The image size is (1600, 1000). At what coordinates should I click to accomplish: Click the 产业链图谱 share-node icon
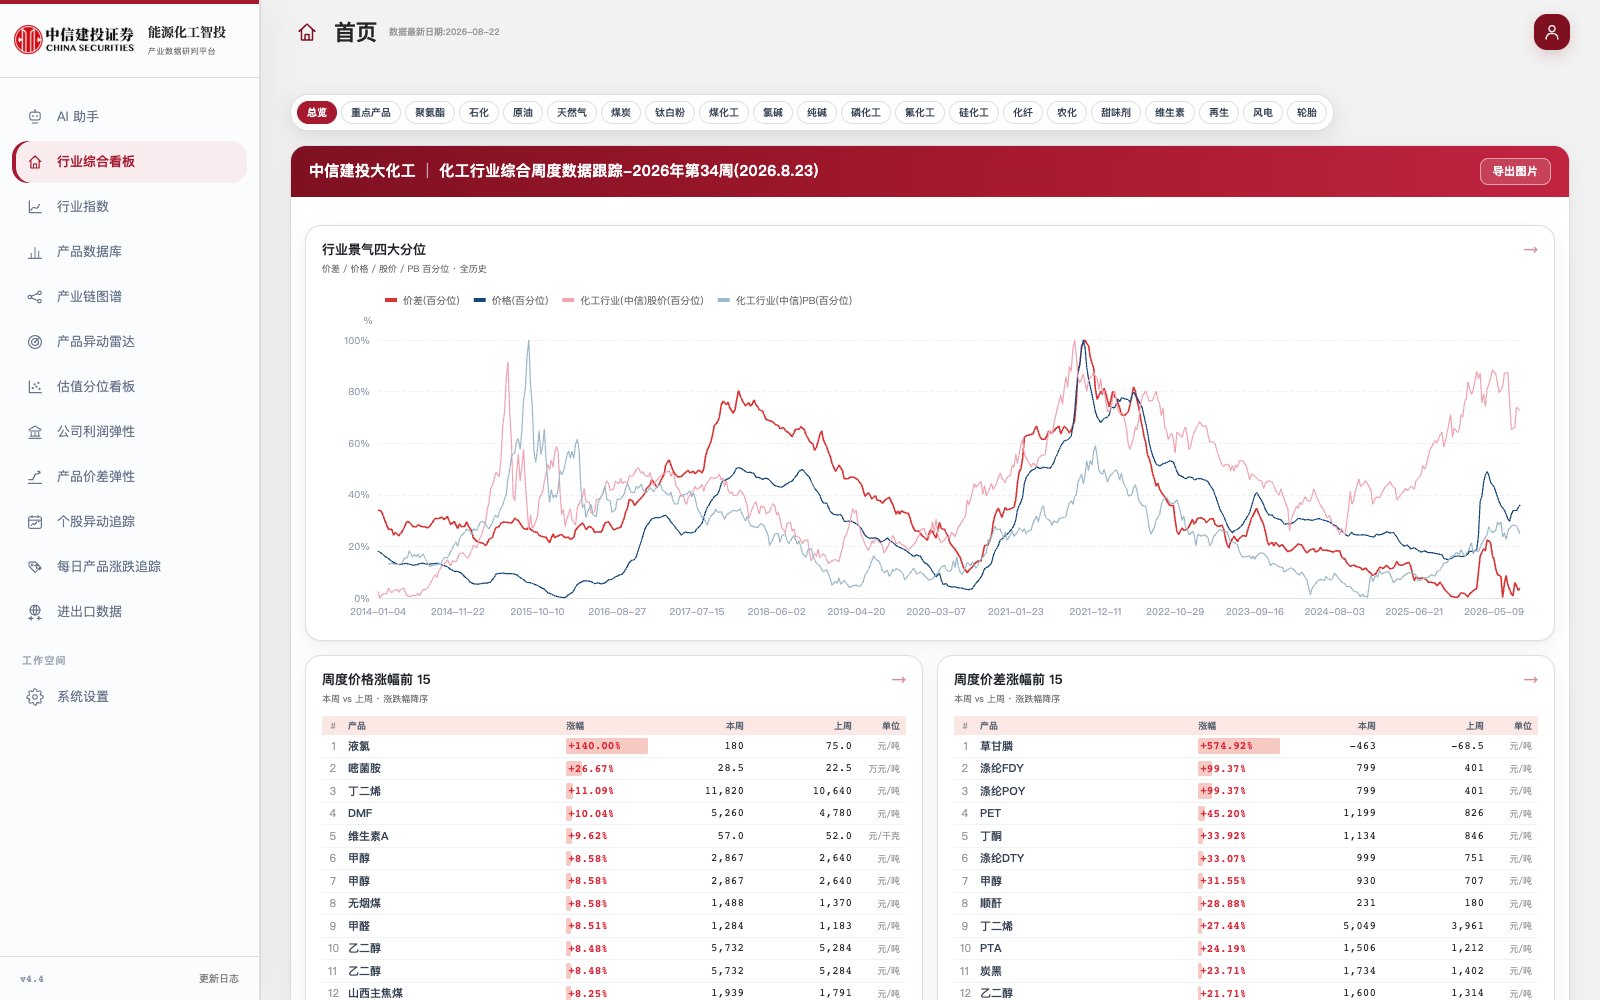tap(35, 297)
